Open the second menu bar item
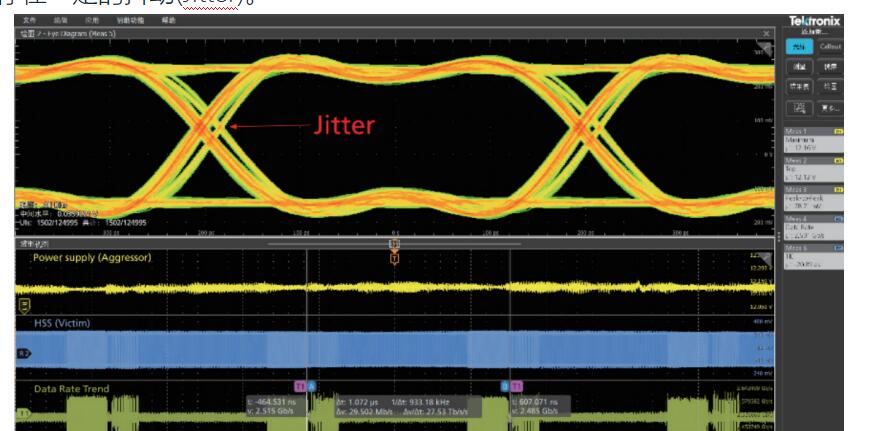The image size is (874, 431). pos(60,20)
